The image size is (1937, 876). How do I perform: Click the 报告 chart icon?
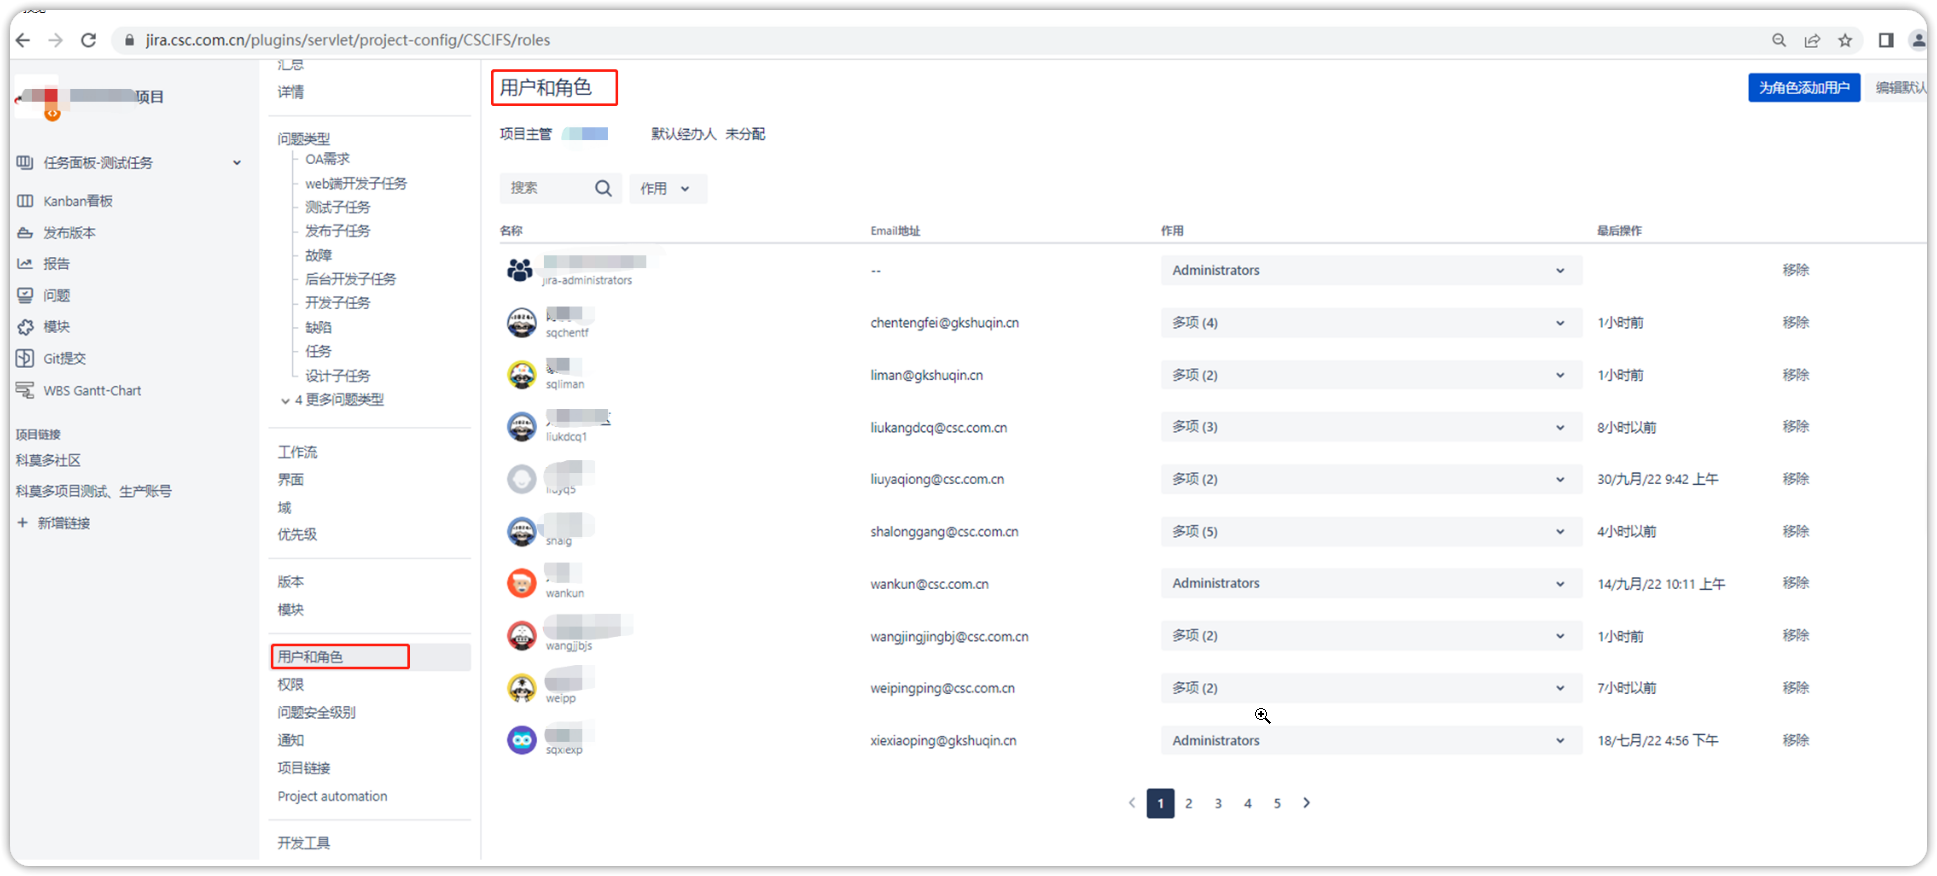tap(25, 264)
